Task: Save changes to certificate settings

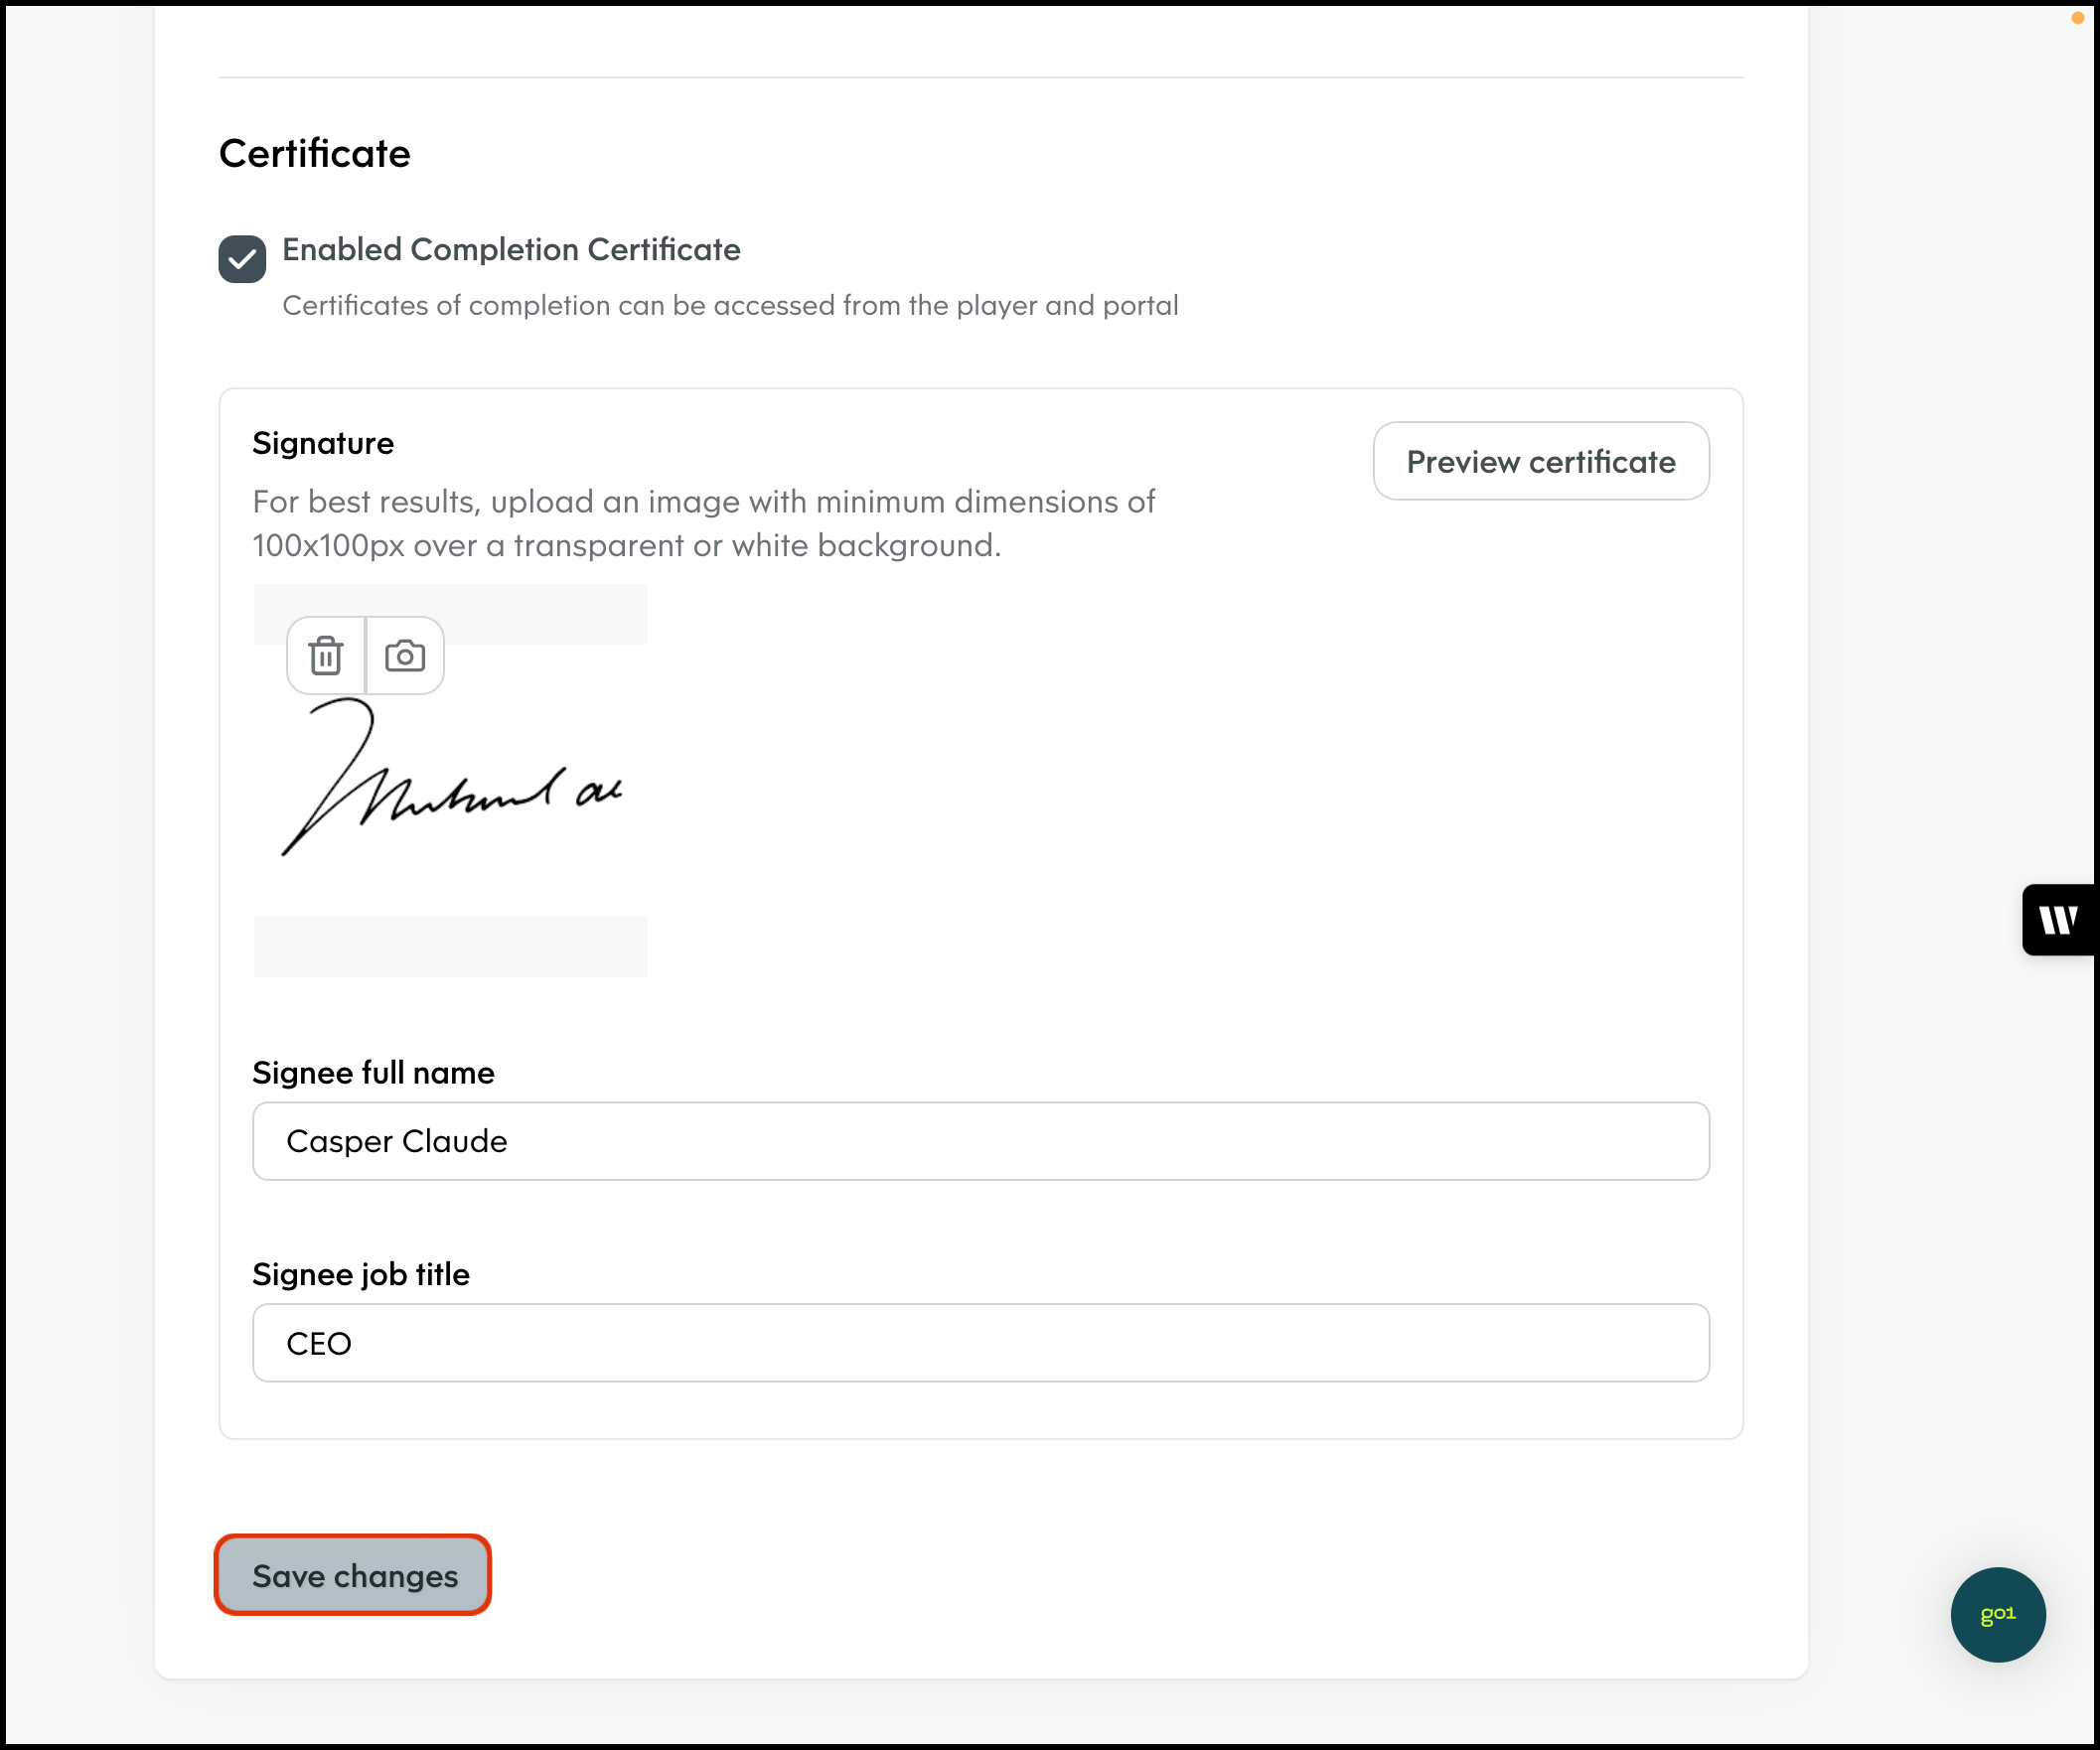Action: (x=353, y=1575)
